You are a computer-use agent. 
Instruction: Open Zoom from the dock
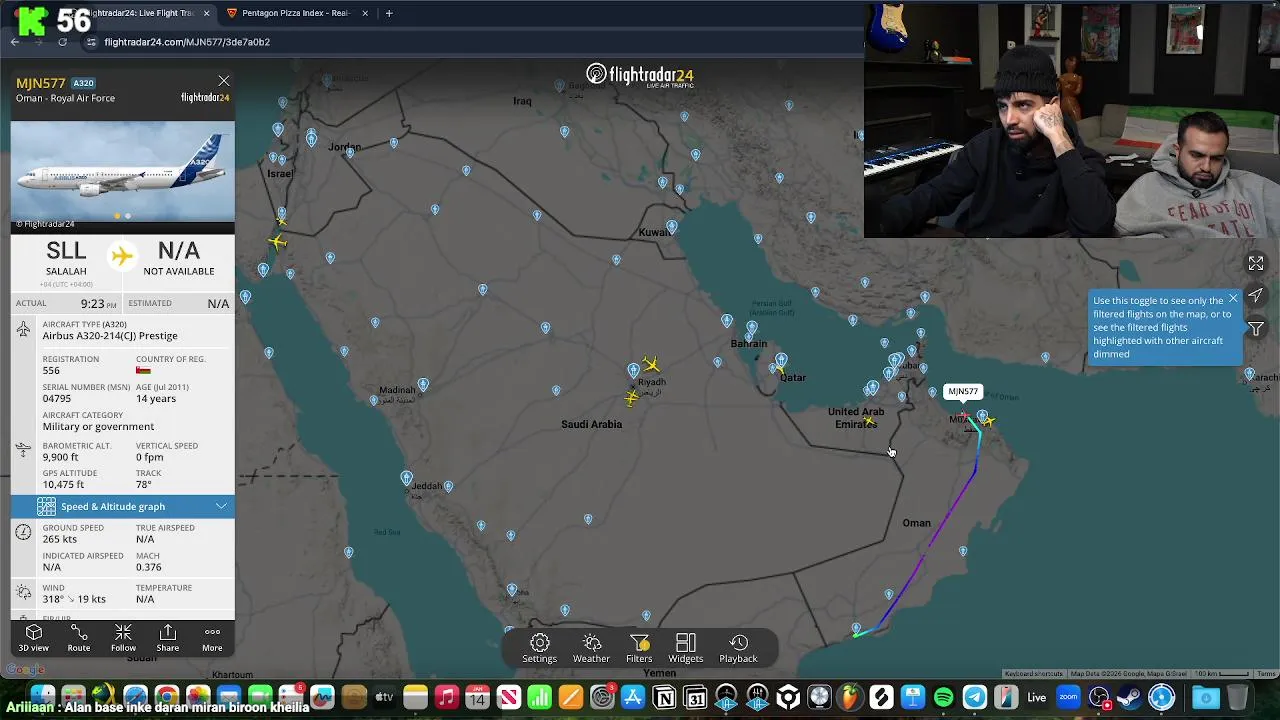click(x=1068, y=697)
